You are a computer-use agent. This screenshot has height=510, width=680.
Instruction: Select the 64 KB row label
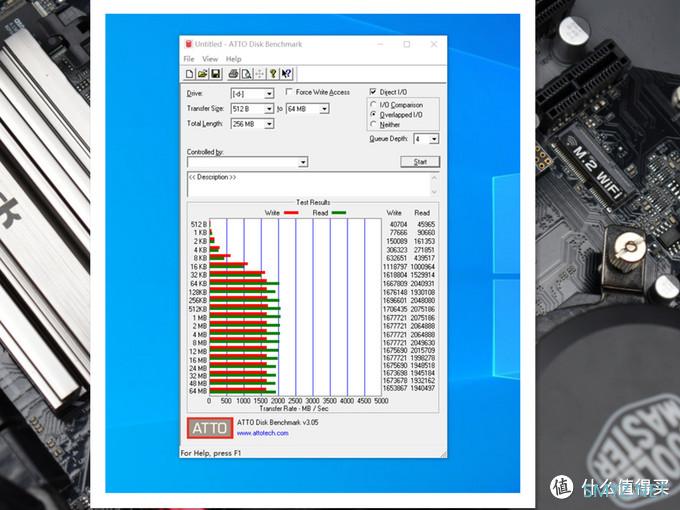point(199,284)
